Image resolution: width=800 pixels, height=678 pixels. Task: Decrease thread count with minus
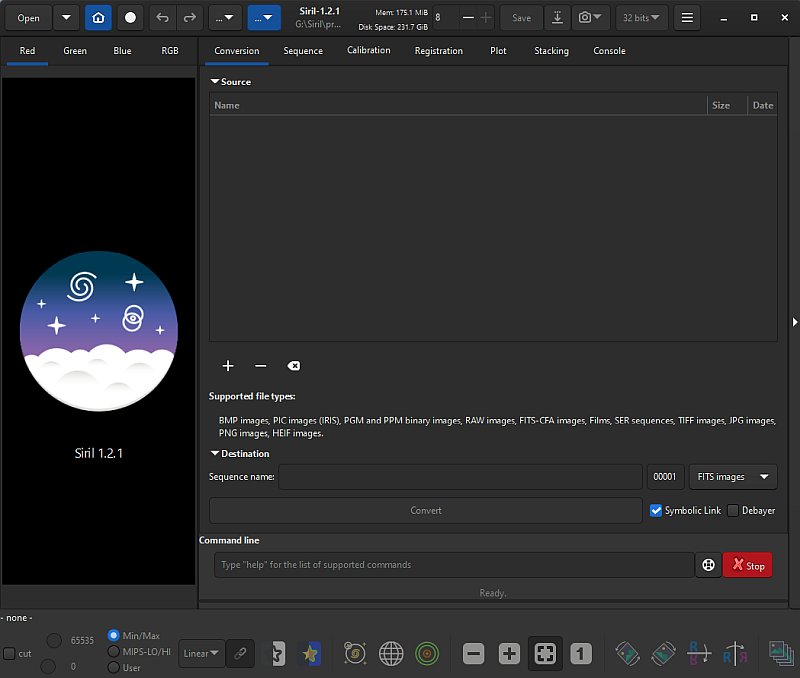[468, 18]
